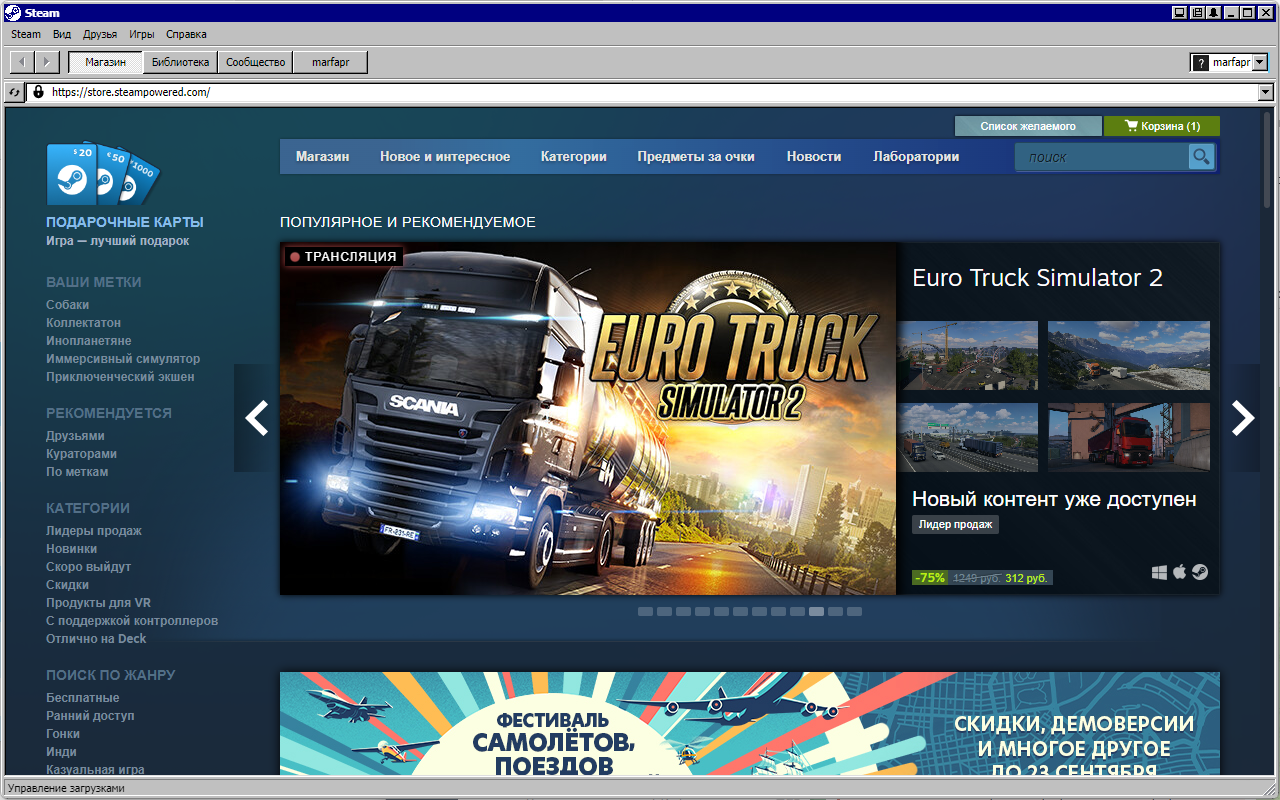The width and height of the screenshot is (1280, 800).
Task: Open the Коллектатон tag link
Action: (83, 323)
